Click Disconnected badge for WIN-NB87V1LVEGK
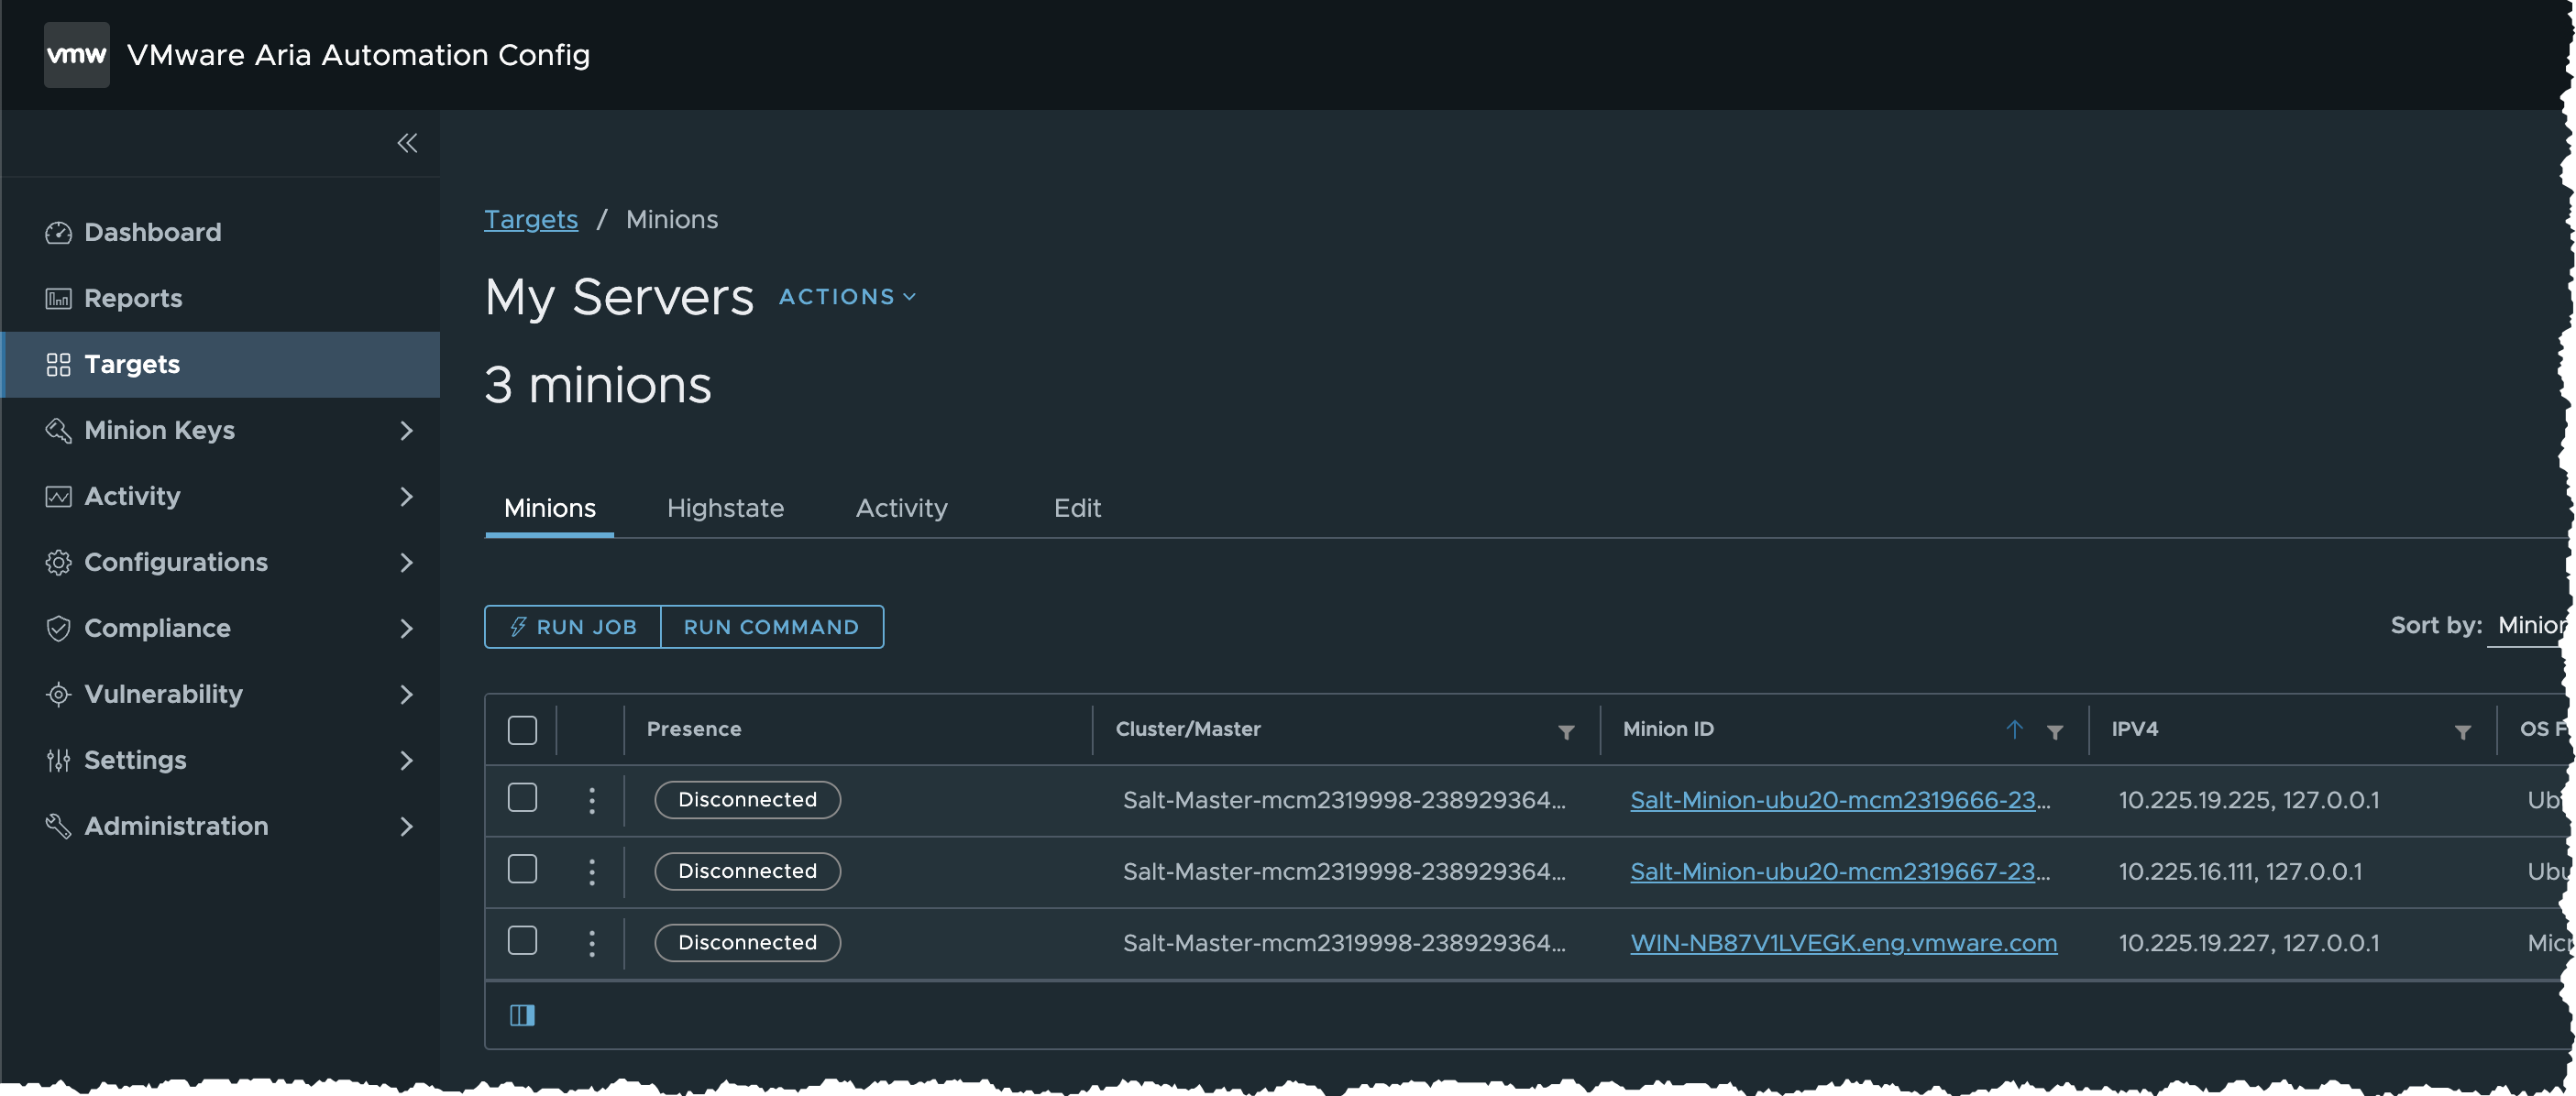This screenshot has height=1096, width=2576. click(x=747, y=943)
